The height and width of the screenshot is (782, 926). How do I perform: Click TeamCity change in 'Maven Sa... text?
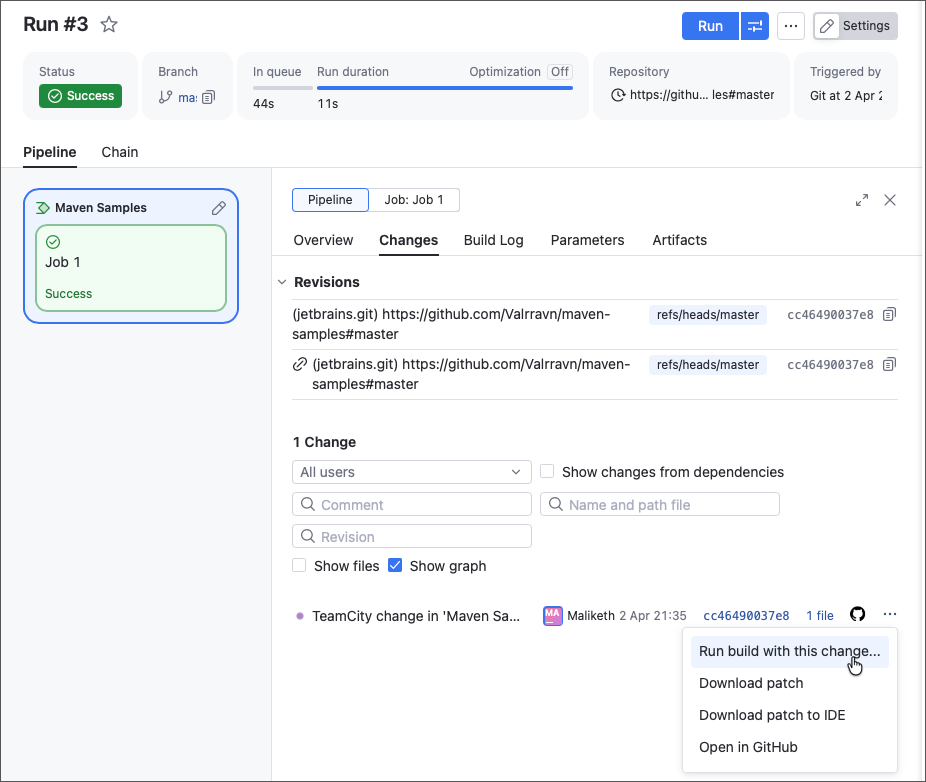(x=416, y=616)
